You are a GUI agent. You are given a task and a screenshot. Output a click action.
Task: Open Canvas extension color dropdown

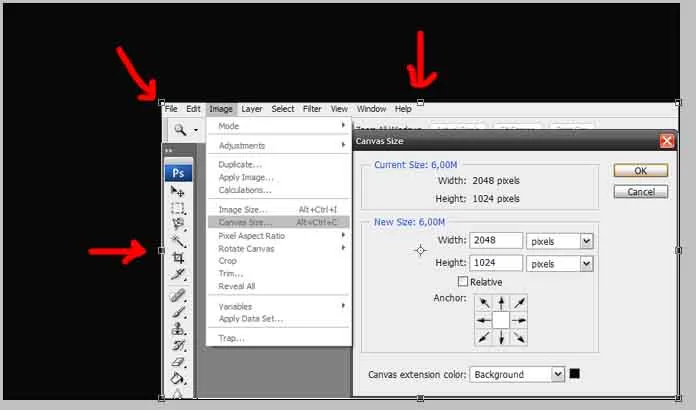coord(558,374)
